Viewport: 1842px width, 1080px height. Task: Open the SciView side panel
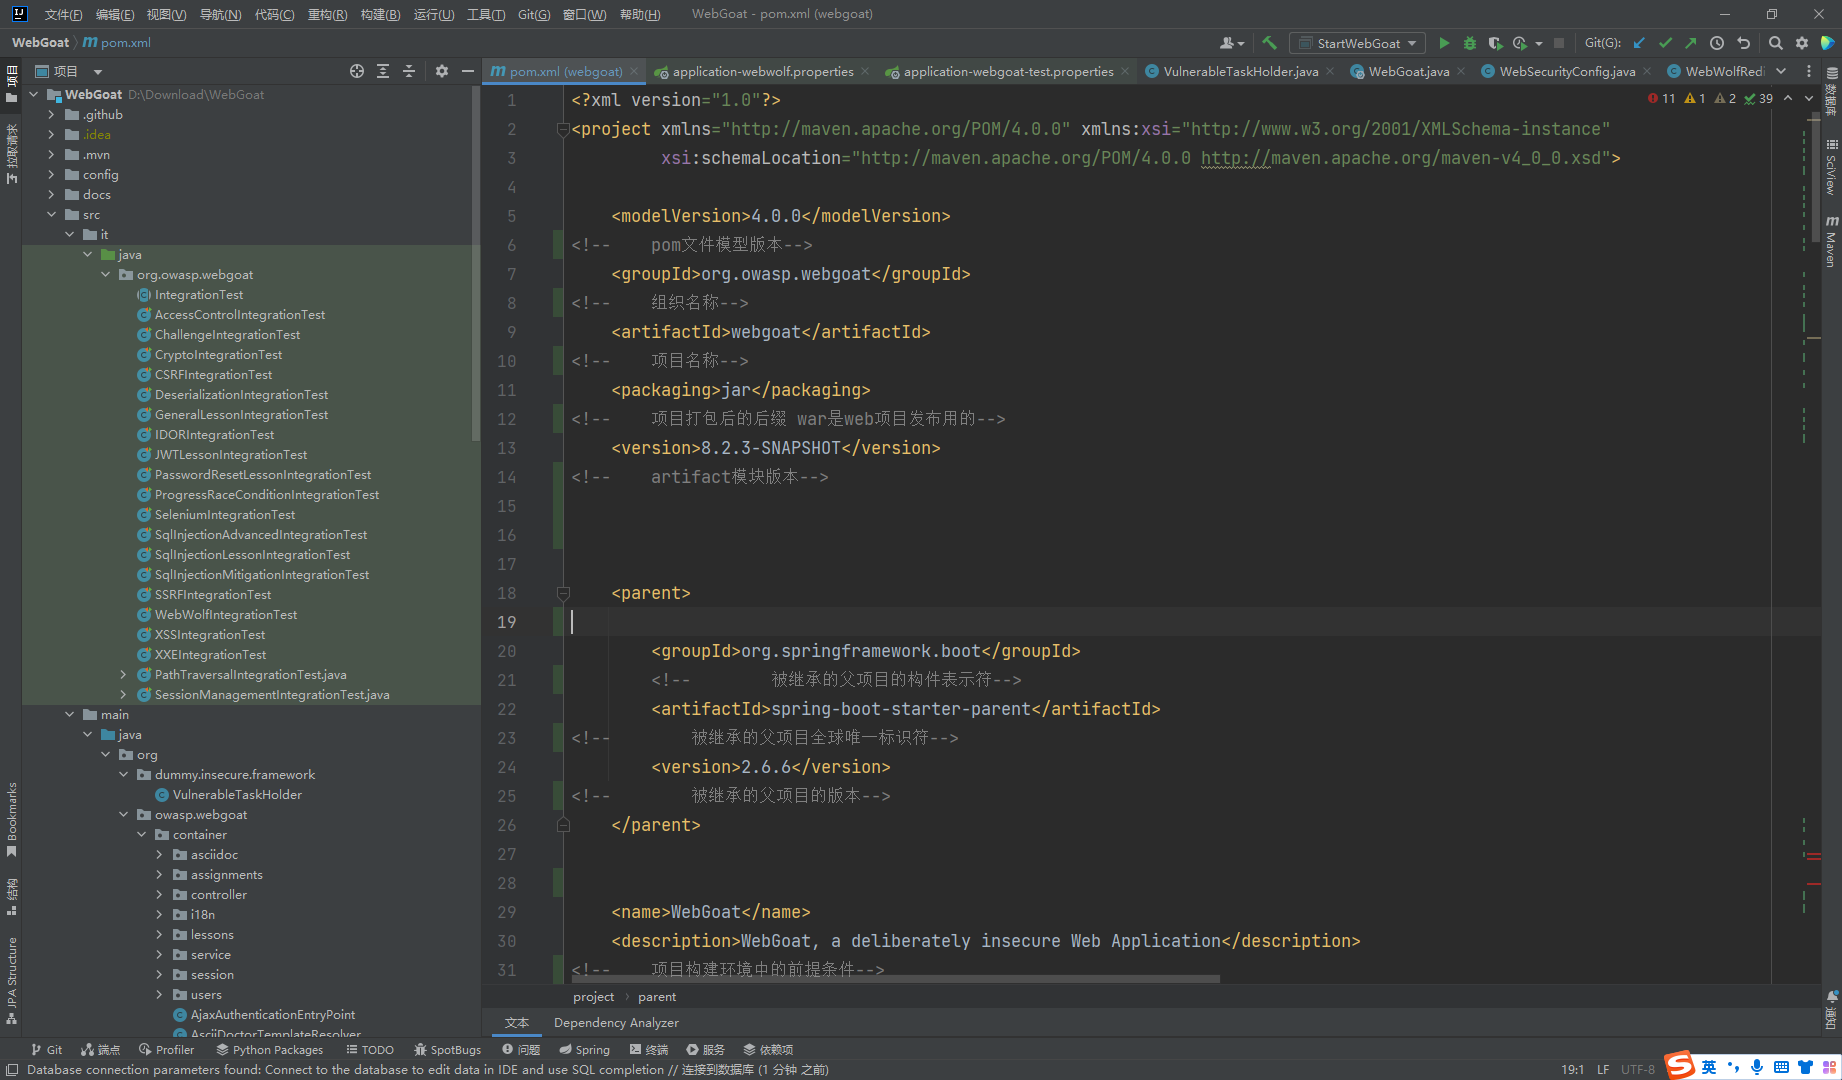[x=1831, y=168]
